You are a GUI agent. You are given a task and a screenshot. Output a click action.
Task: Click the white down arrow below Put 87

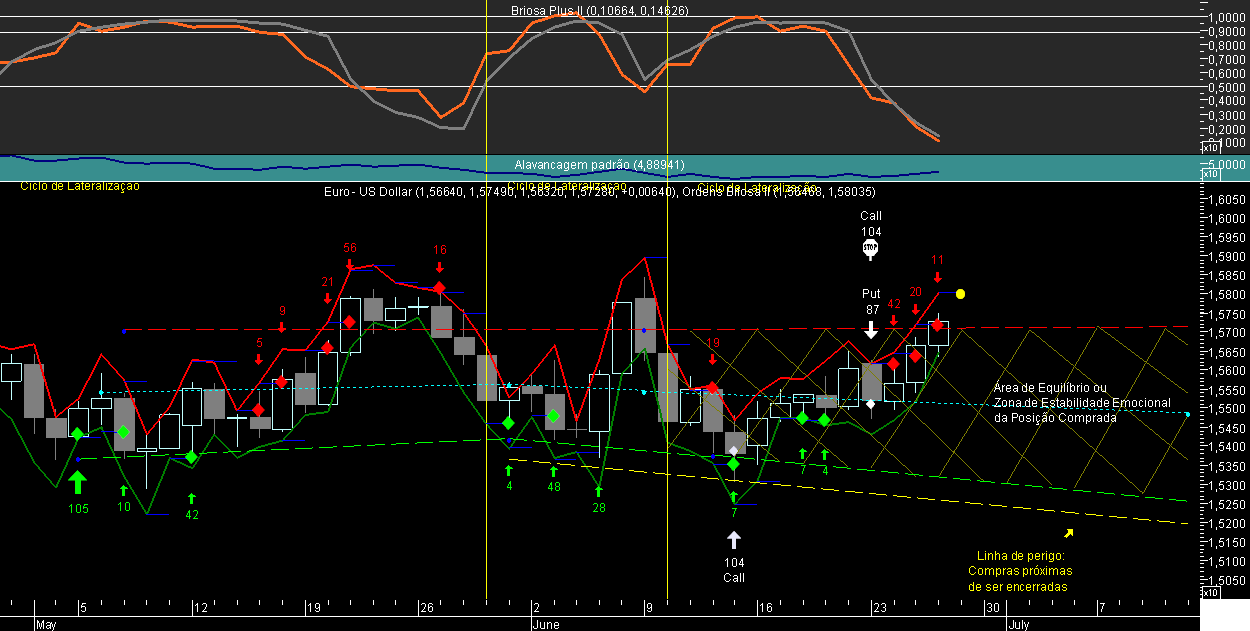point(871,329)
